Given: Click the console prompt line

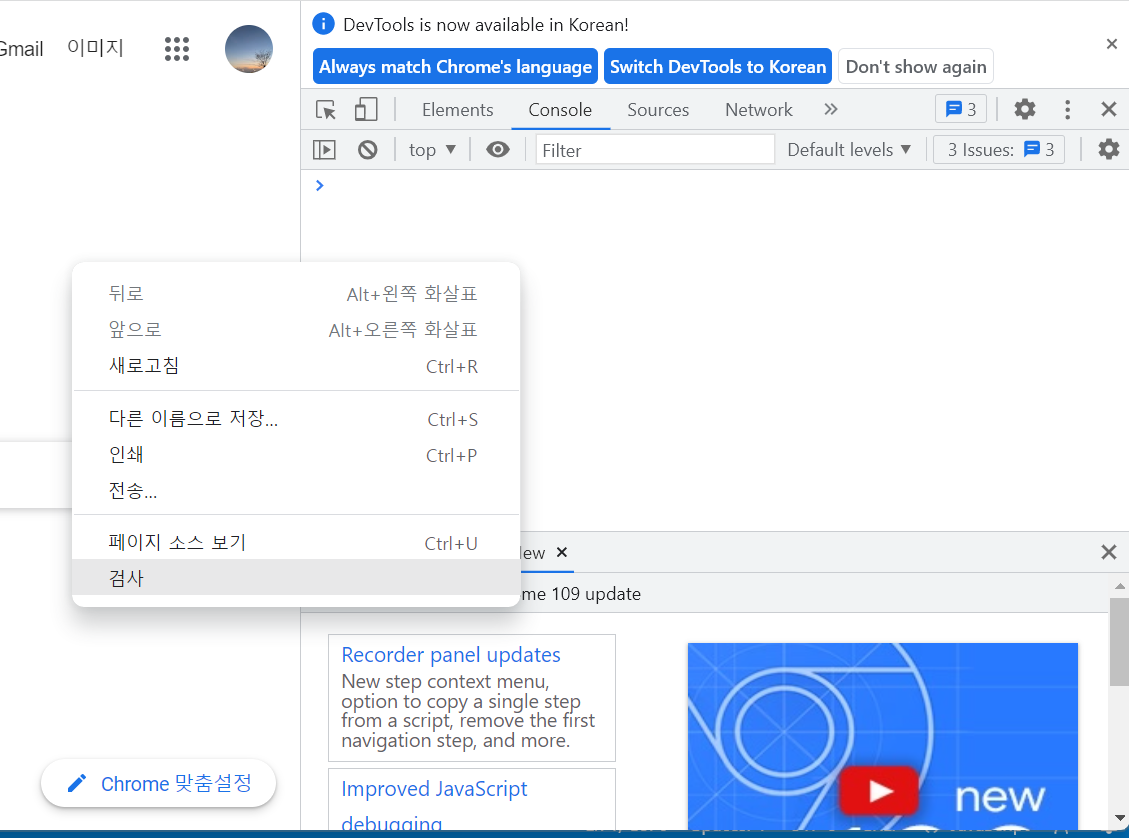Looking at the screenshot, I should click(x=714, y=186).
